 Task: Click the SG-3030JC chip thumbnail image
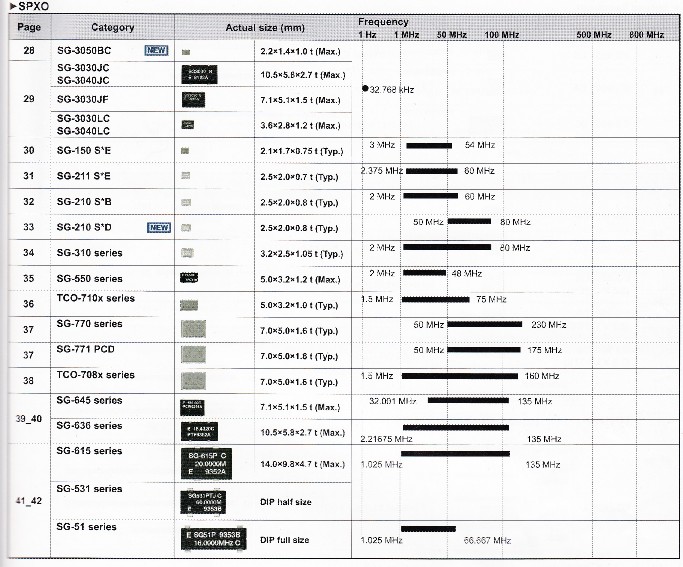(199, 74)
